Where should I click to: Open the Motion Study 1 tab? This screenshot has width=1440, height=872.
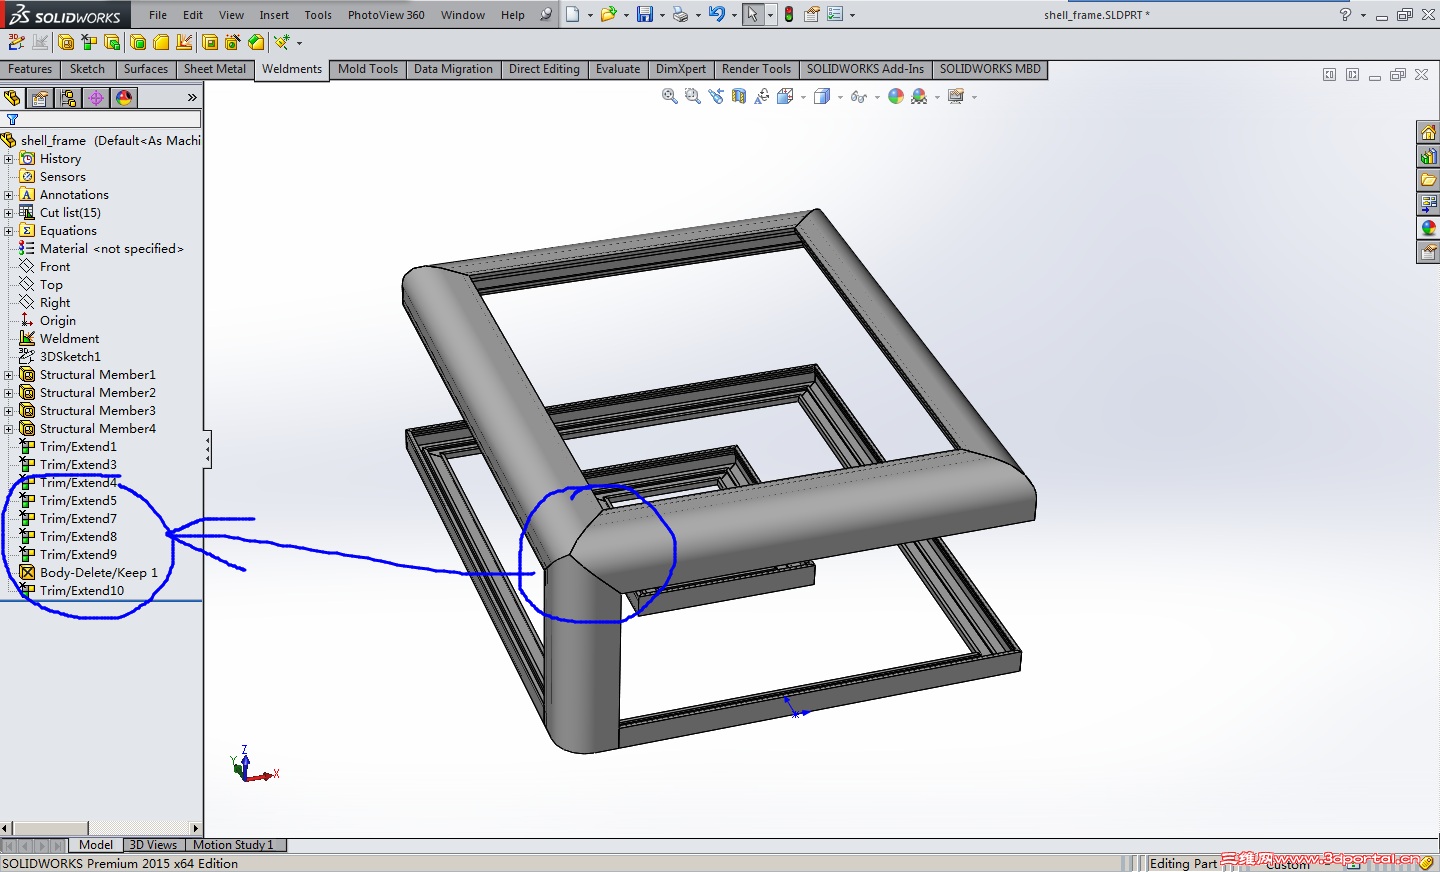233,845
